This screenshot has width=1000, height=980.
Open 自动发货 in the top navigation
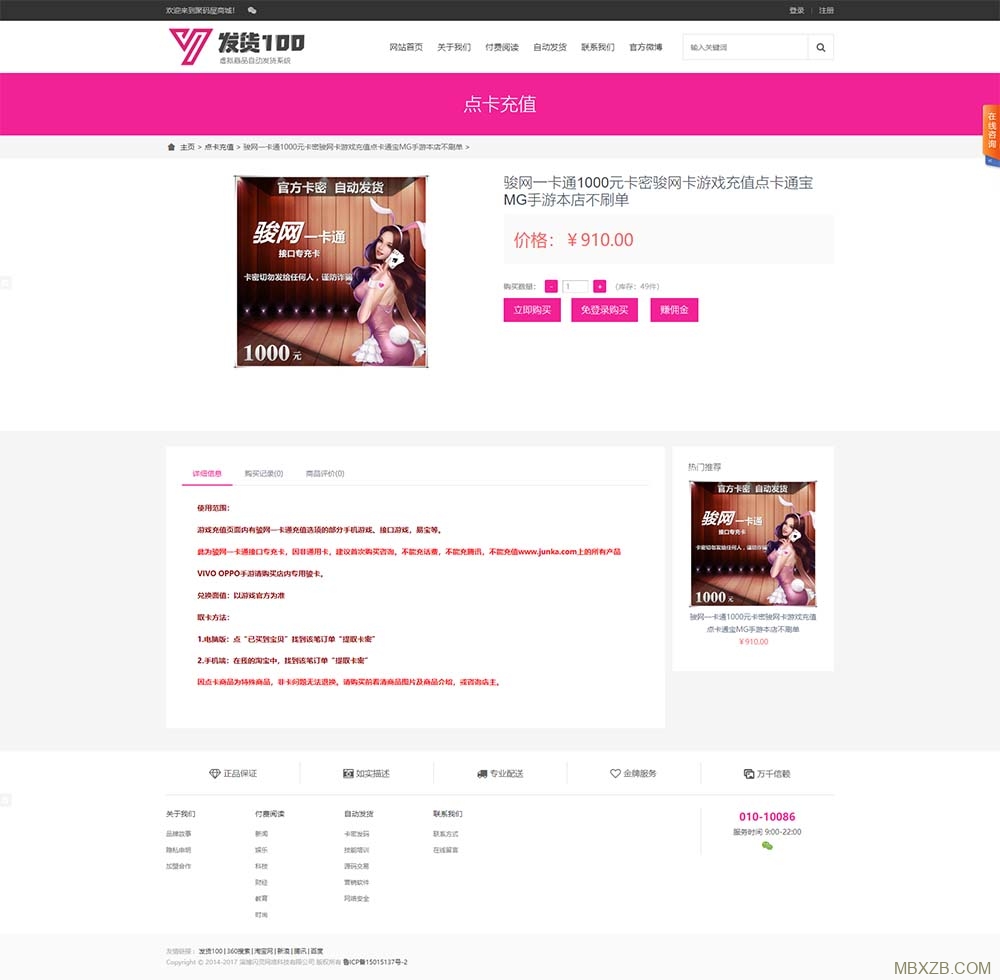coord(550,47)
